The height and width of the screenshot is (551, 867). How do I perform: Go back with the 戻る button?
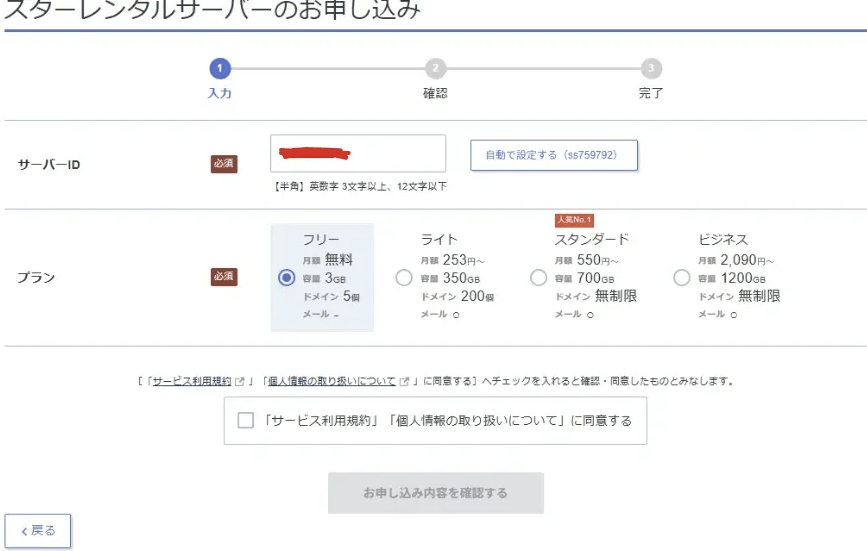coord(38,531)
